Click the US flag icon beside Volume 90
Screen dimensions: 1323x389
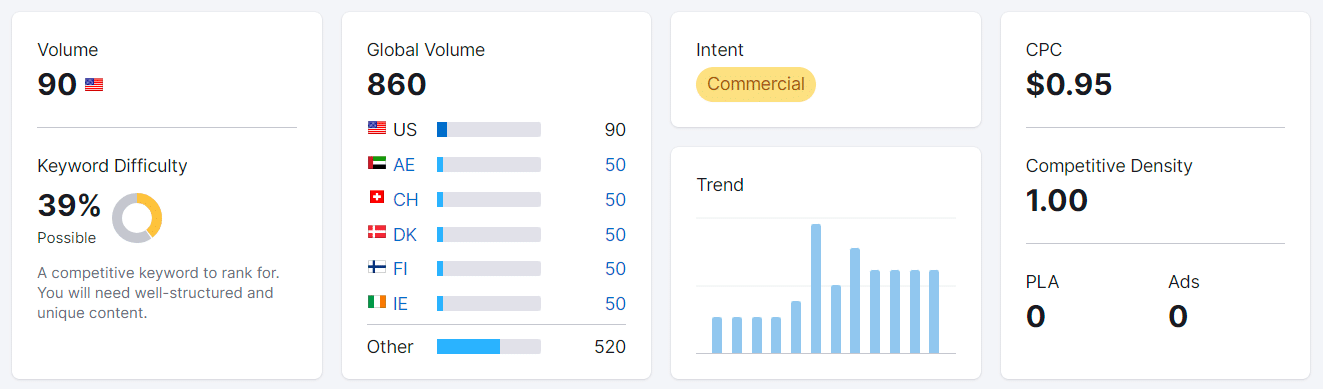tap(94, 85)
